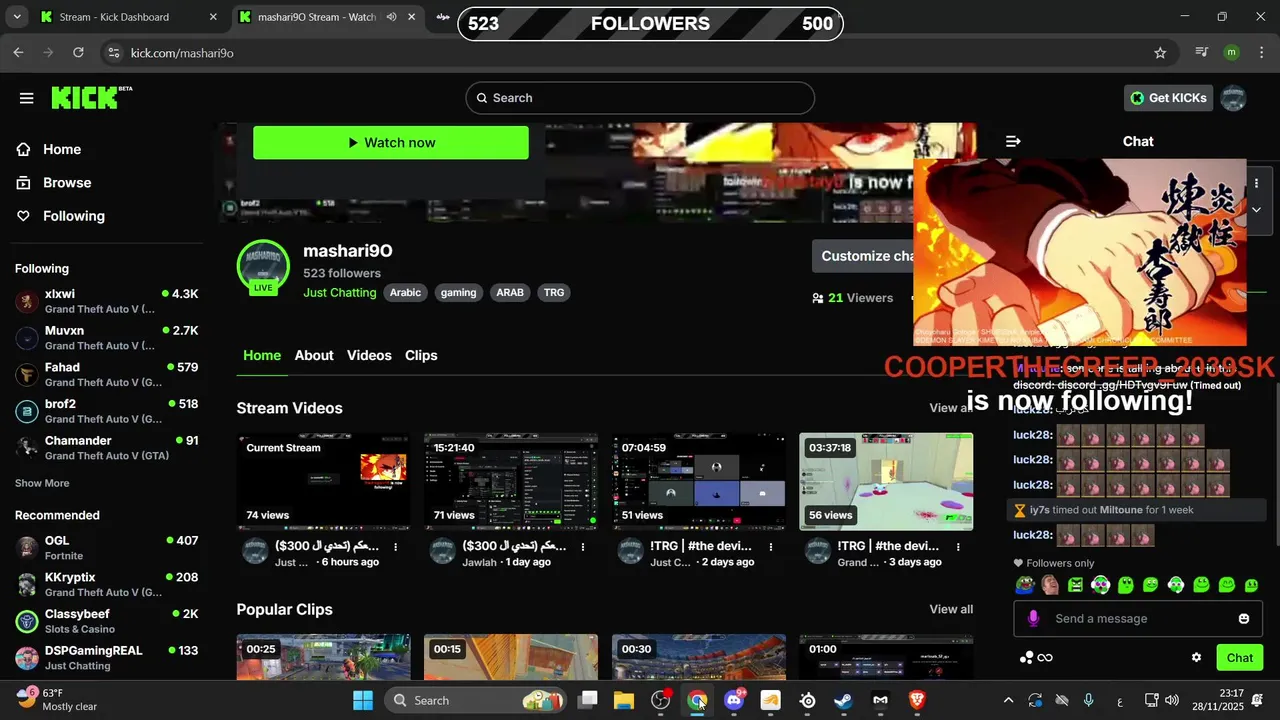Open options for the 07:04:59 video
Image resolution: width=1280 pixels, height=720 pixels.
point(771,547)
